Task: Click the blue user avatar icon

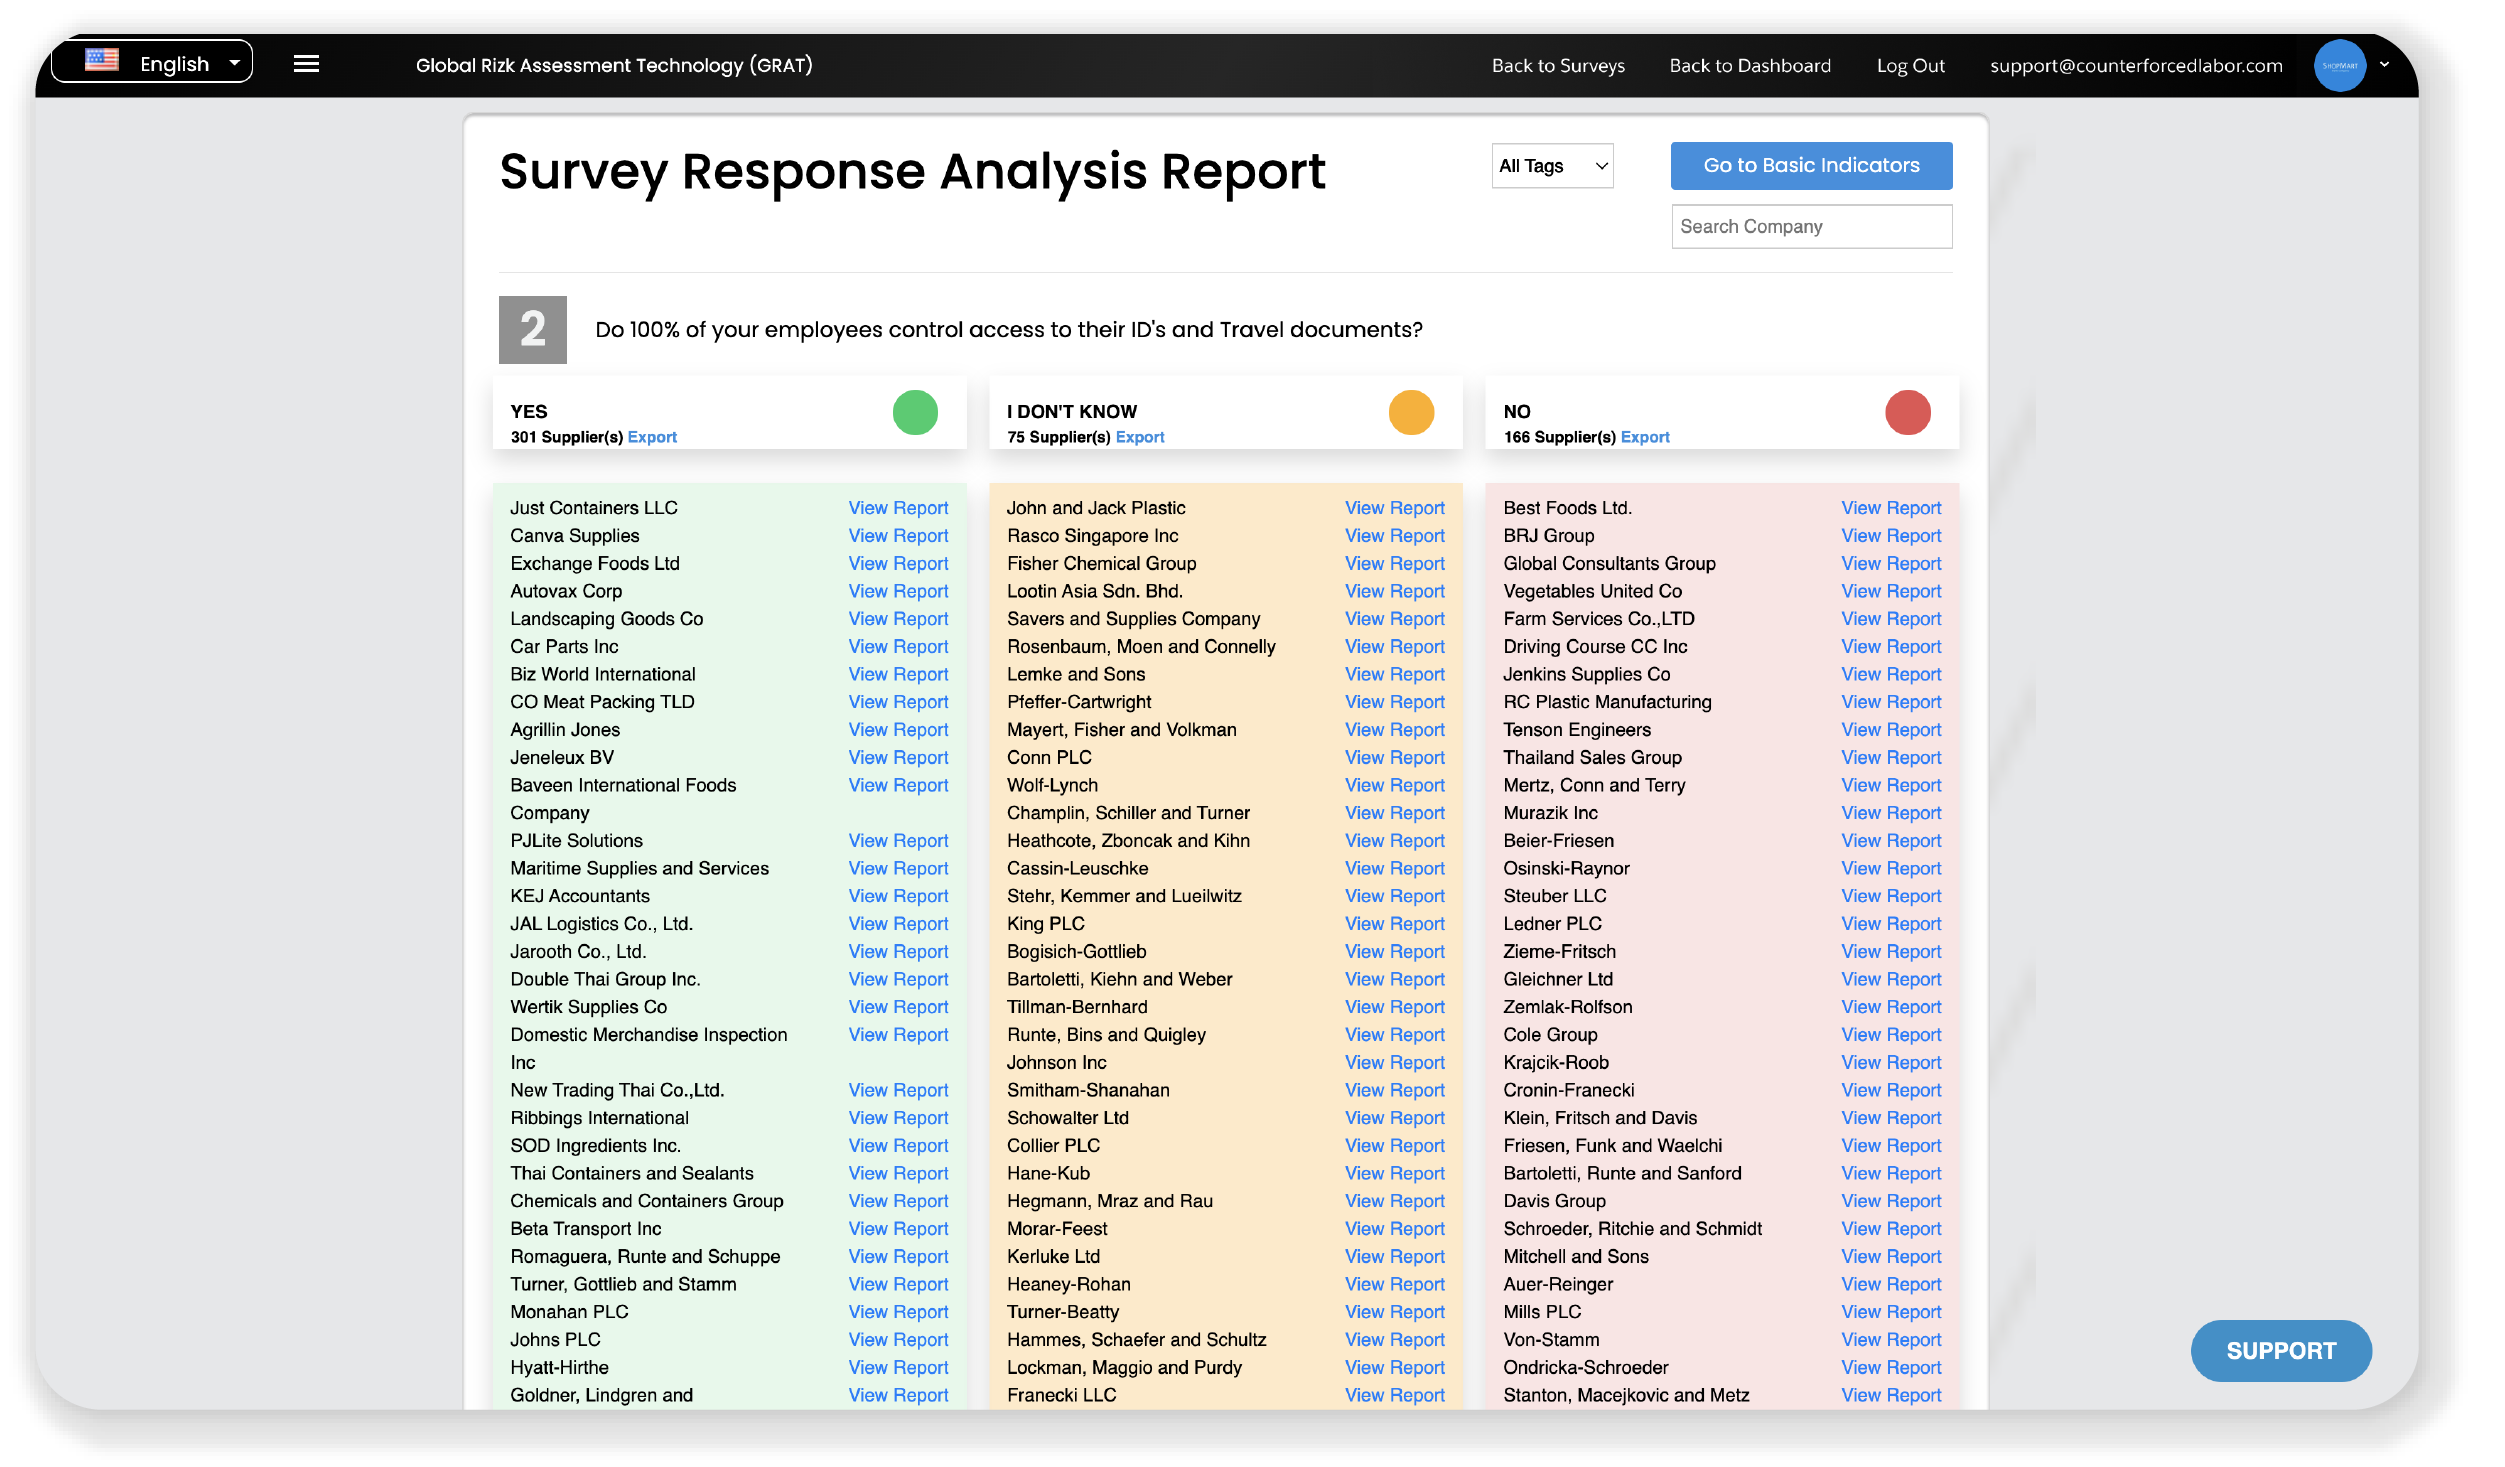Action: [x=2338, y=66]
